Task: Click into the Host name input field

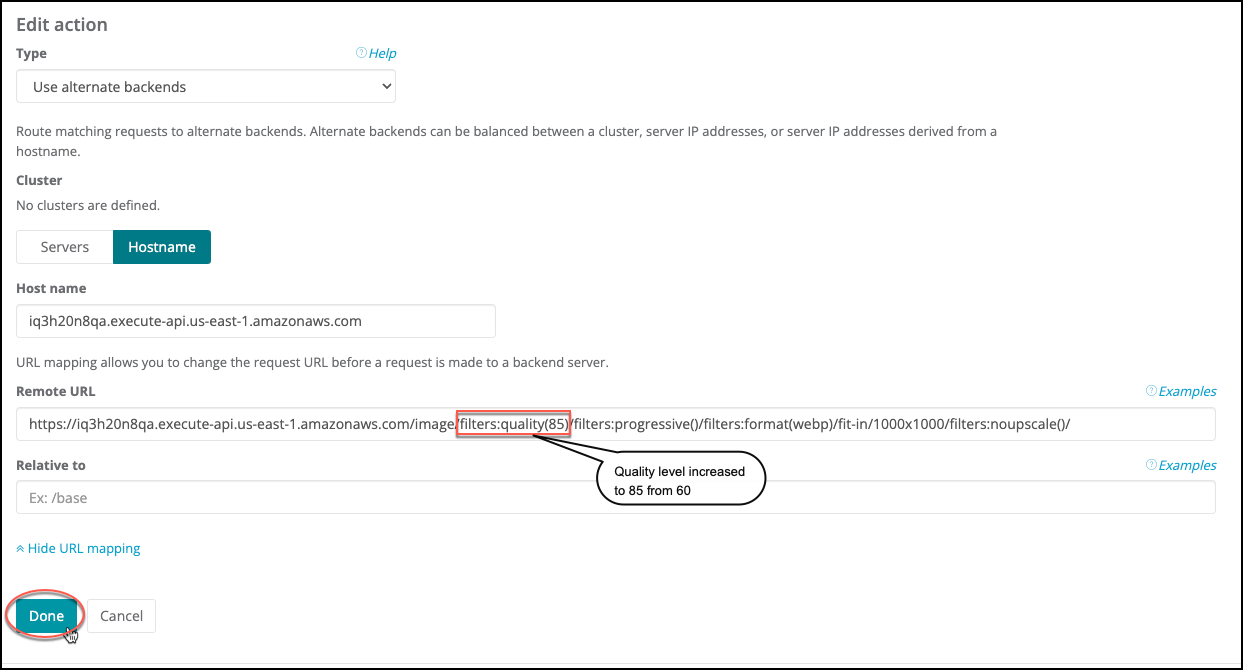Action: [x=256, y=322]
